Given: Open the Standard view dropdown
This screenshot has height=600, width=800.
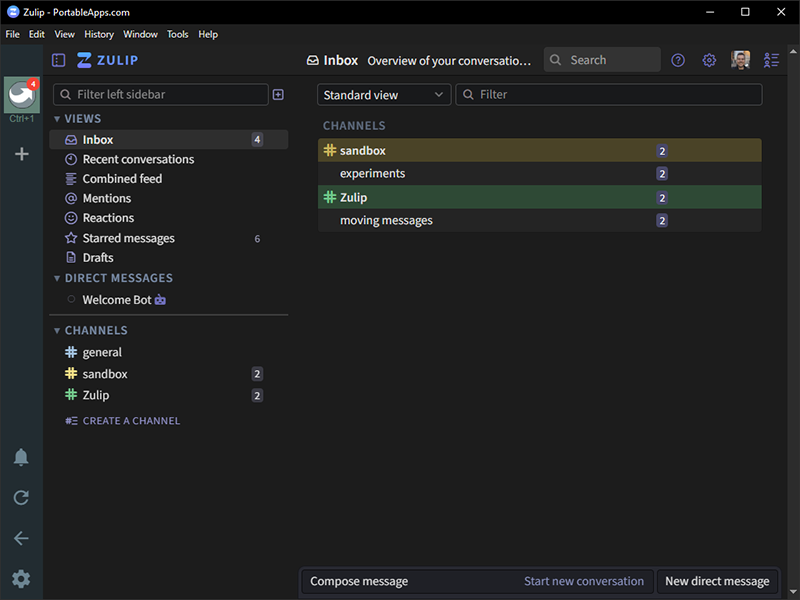Looking at the screenshot, I should point(385,95).
